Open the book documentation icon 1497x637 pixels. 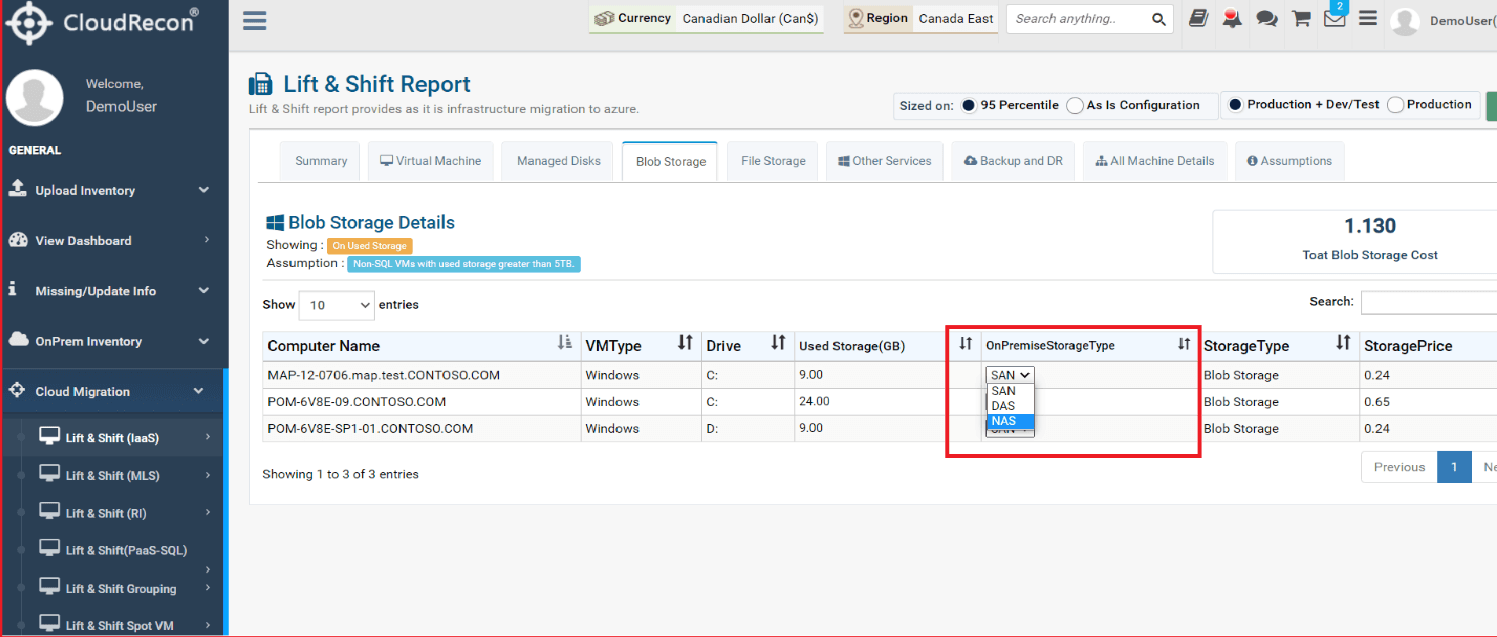(x=1198, y=18)
